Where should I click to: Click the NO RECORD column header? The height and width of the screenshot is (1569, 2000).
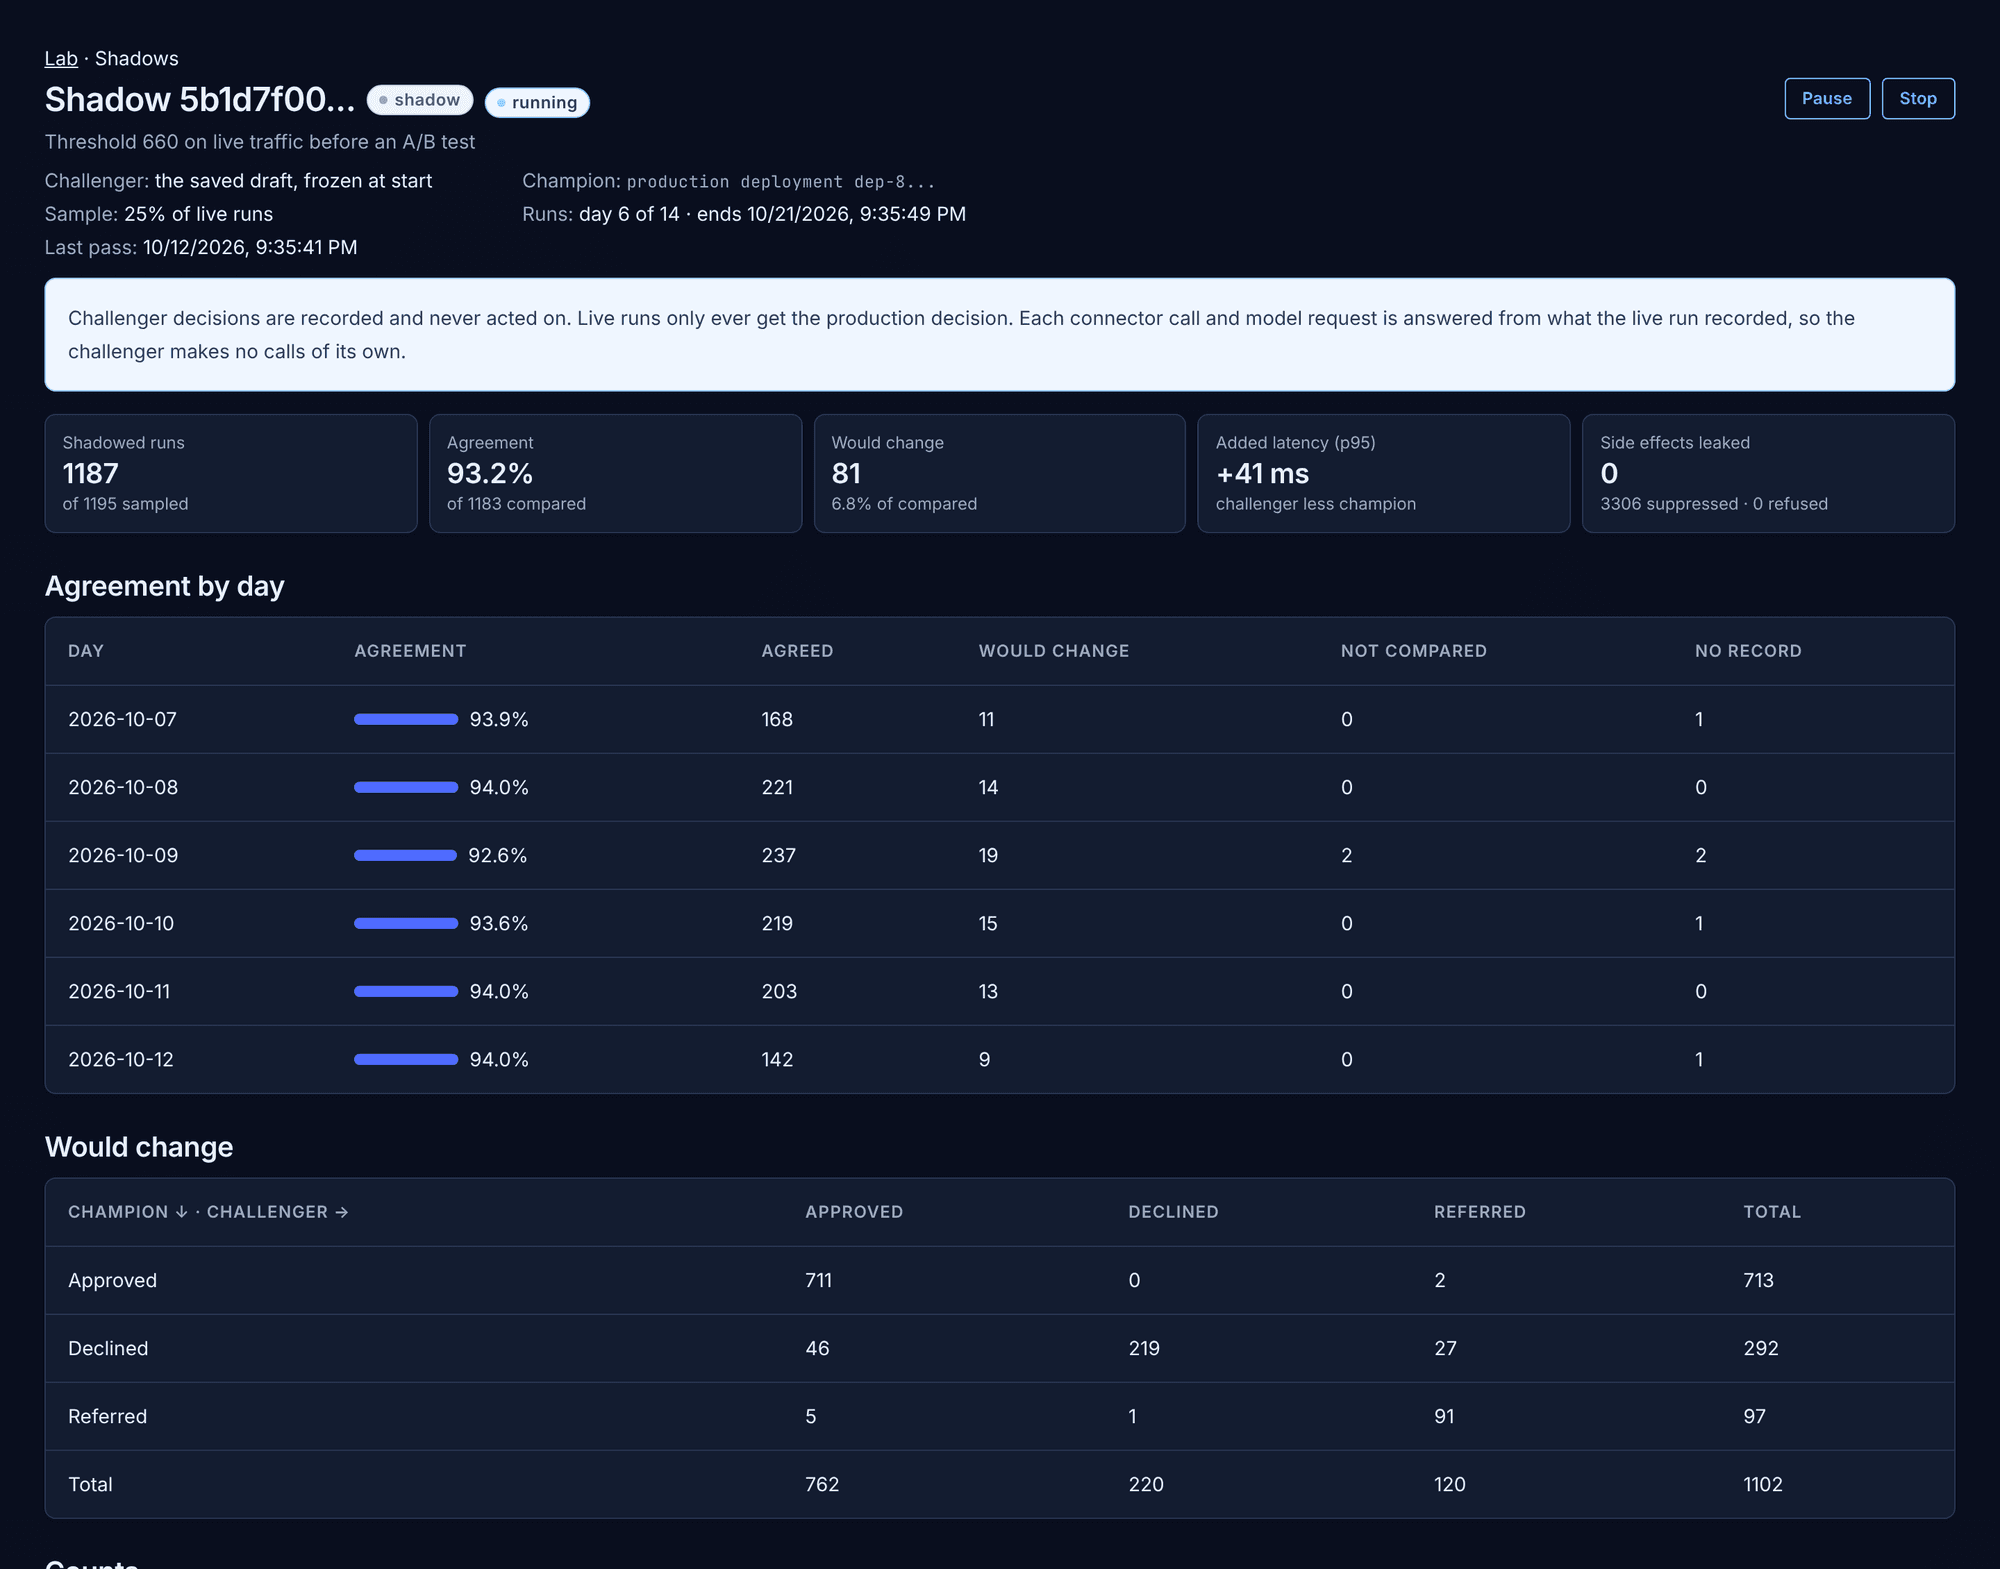pos(1748,651)
